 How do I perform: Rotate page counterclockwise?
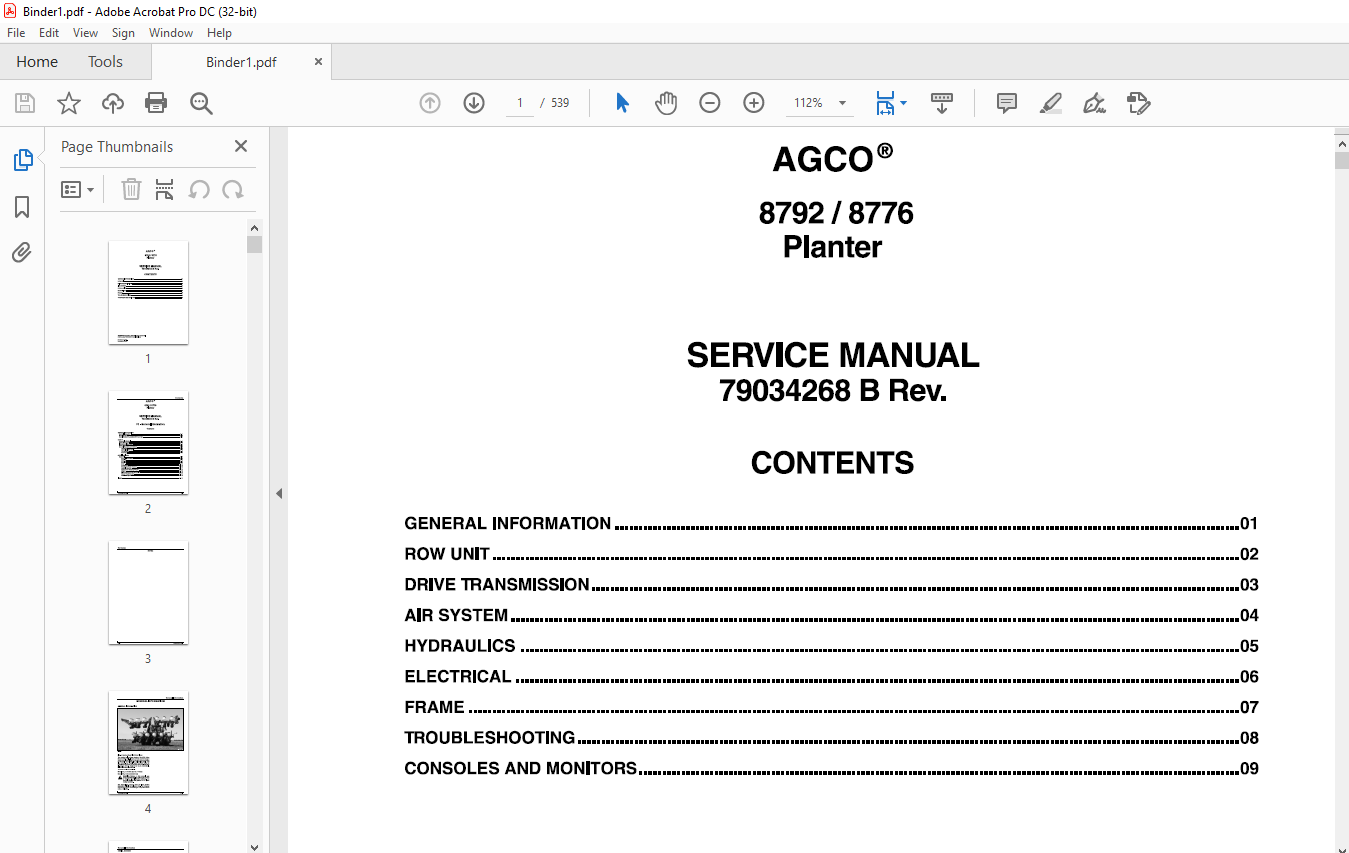(199, 189)
